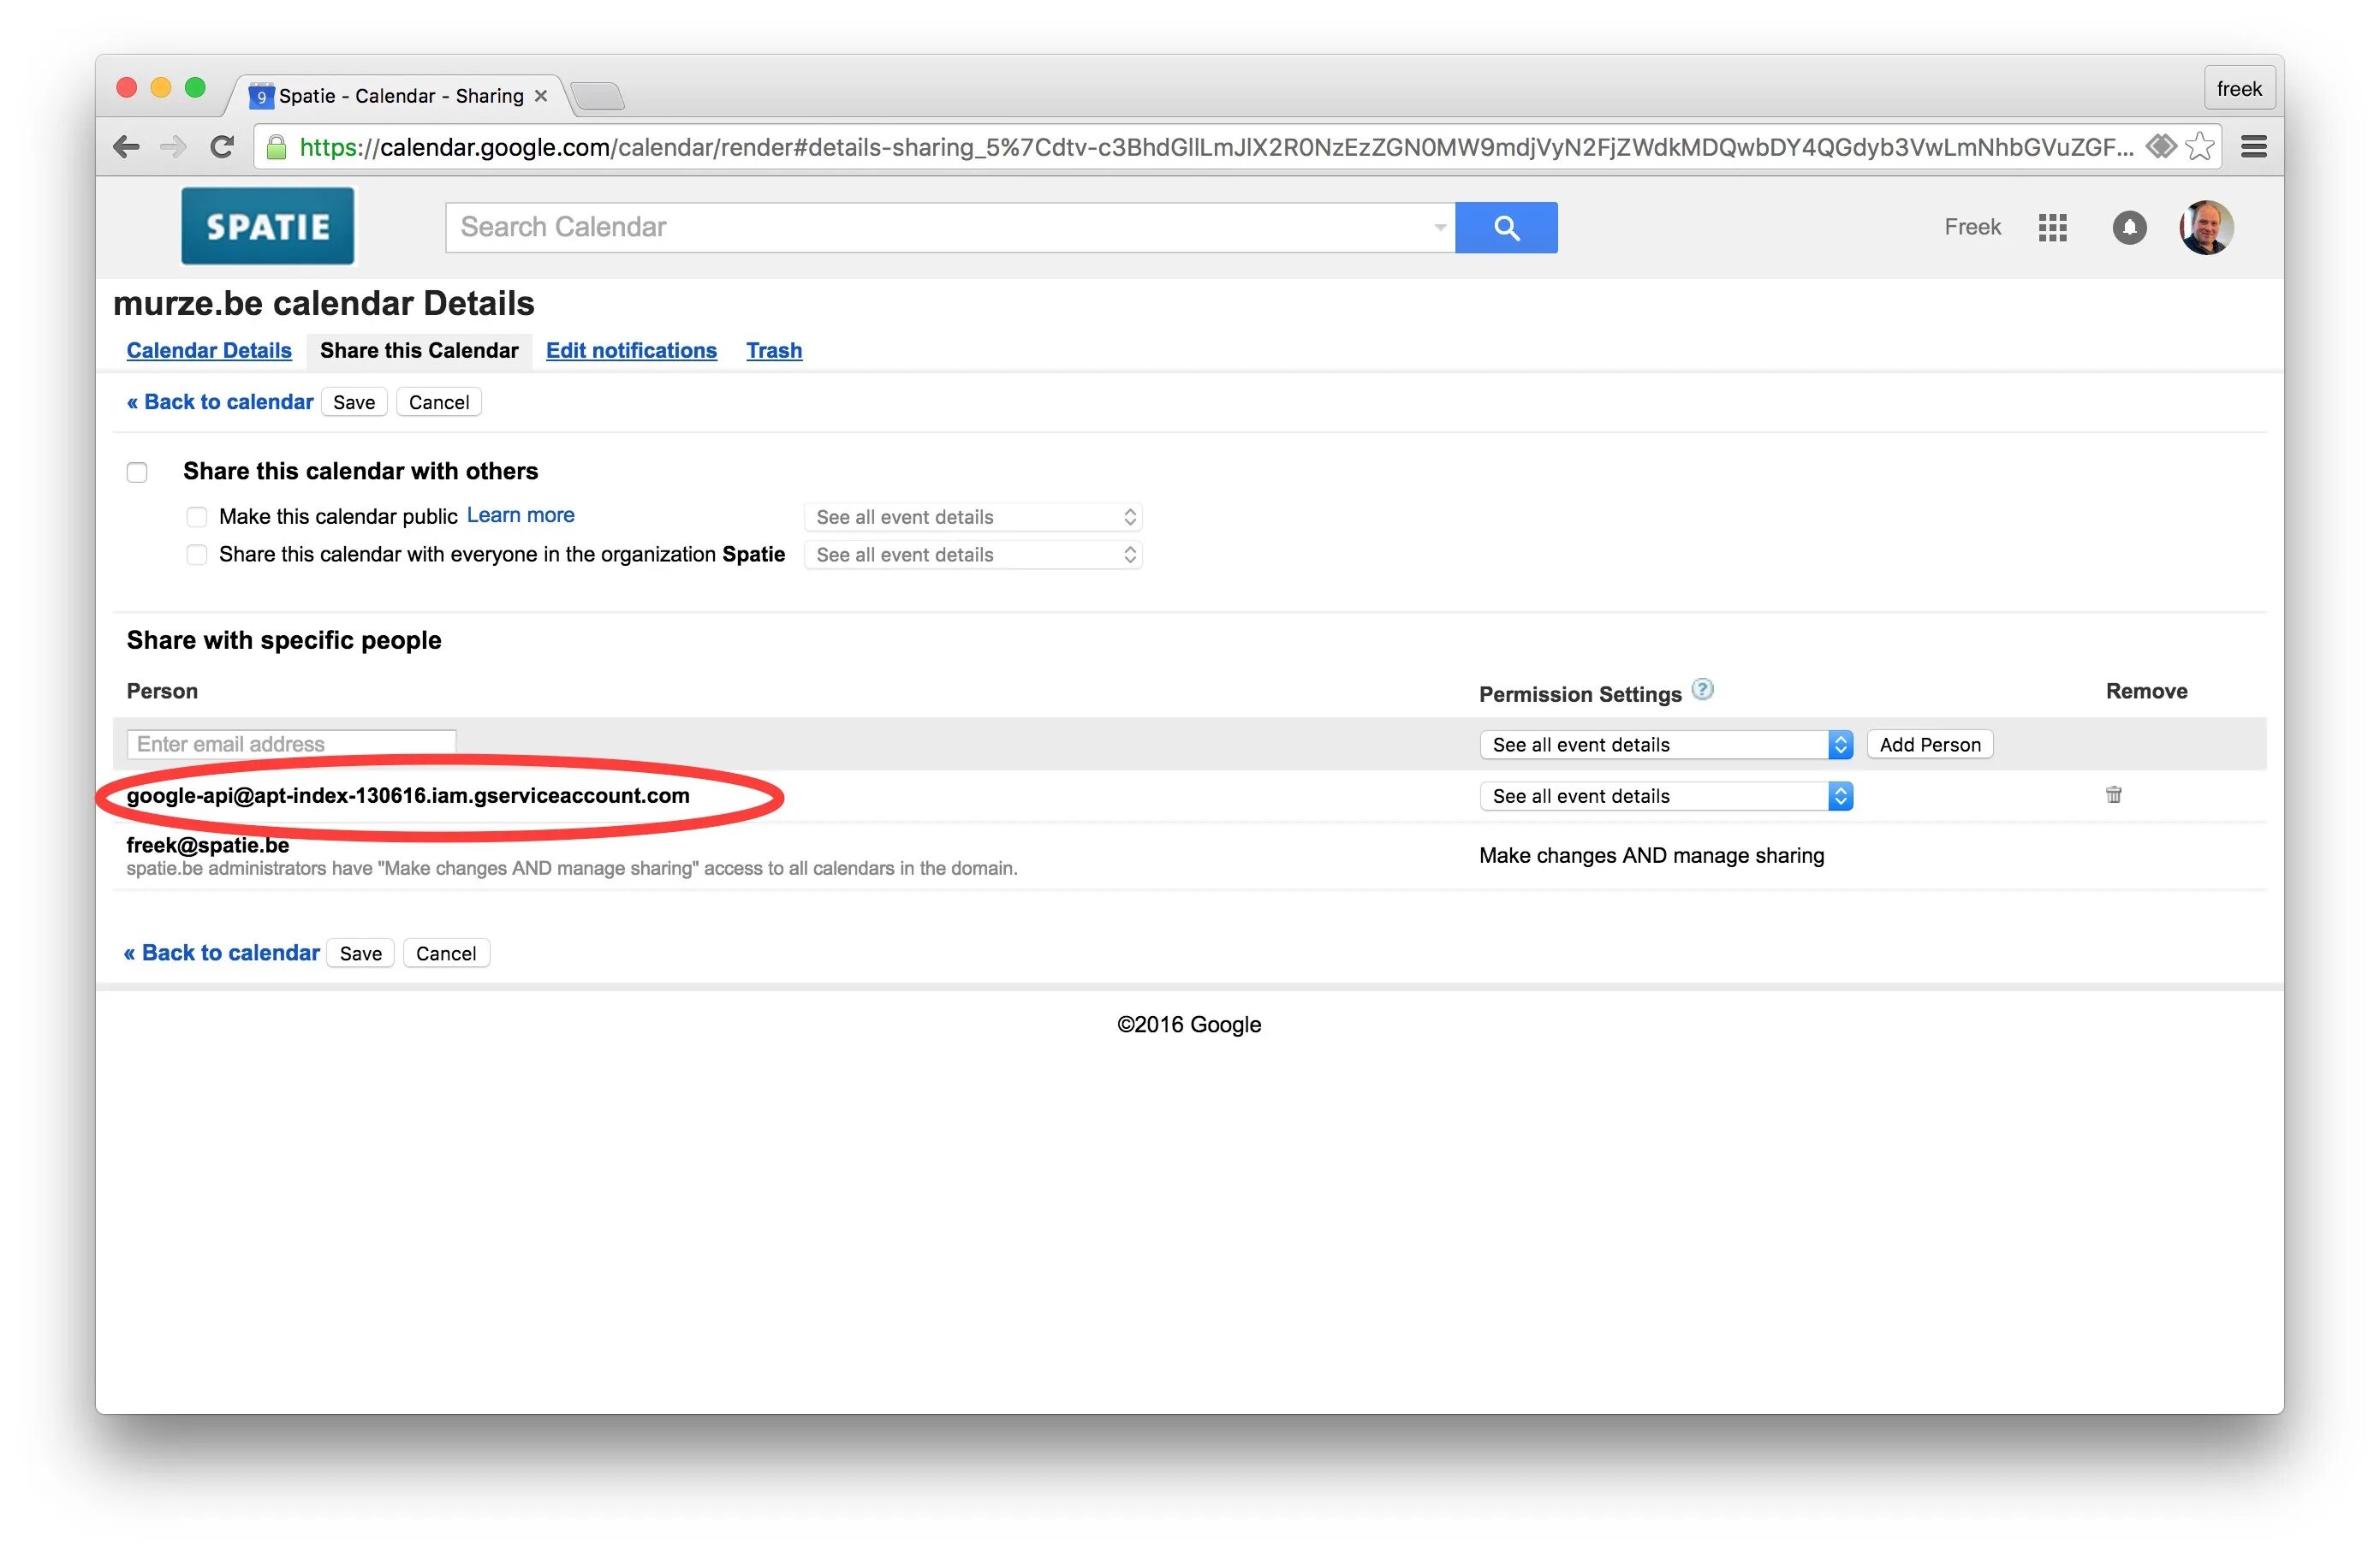Bookmark page with star icon
Screen dimensions: 2380x1551
tap(2199, 147)
